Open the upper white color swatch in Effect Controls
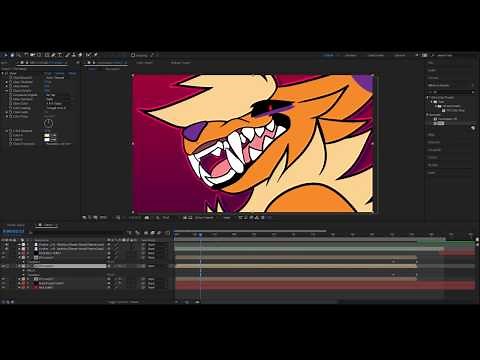This screenshot has width=480, height=360. click(47, 135)
